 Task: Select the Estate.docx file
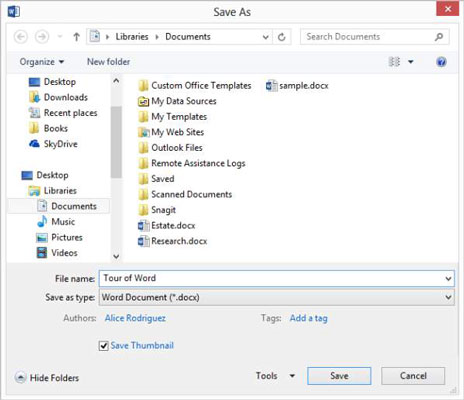167,226
